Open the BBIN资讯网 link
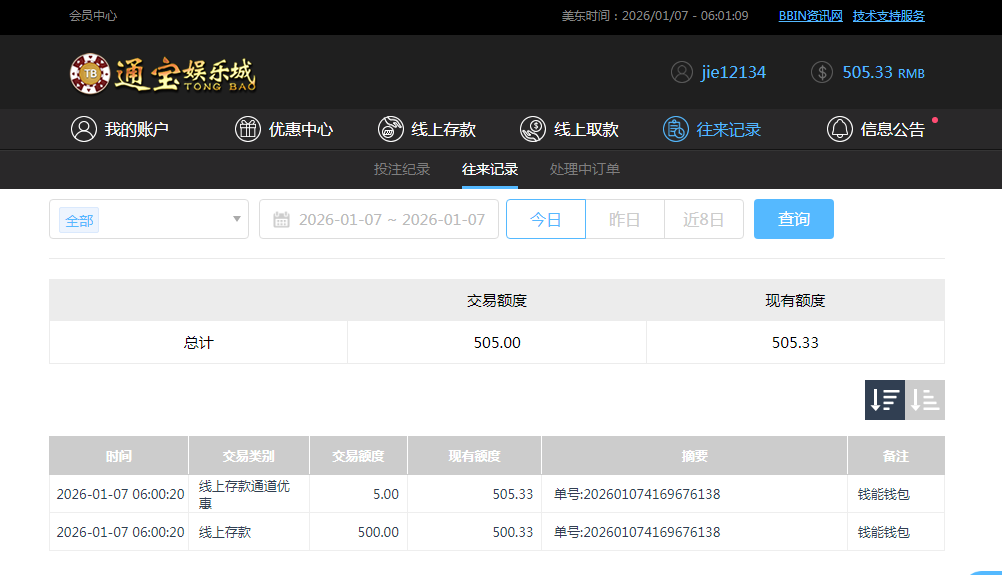 click(x=810, y=16)
